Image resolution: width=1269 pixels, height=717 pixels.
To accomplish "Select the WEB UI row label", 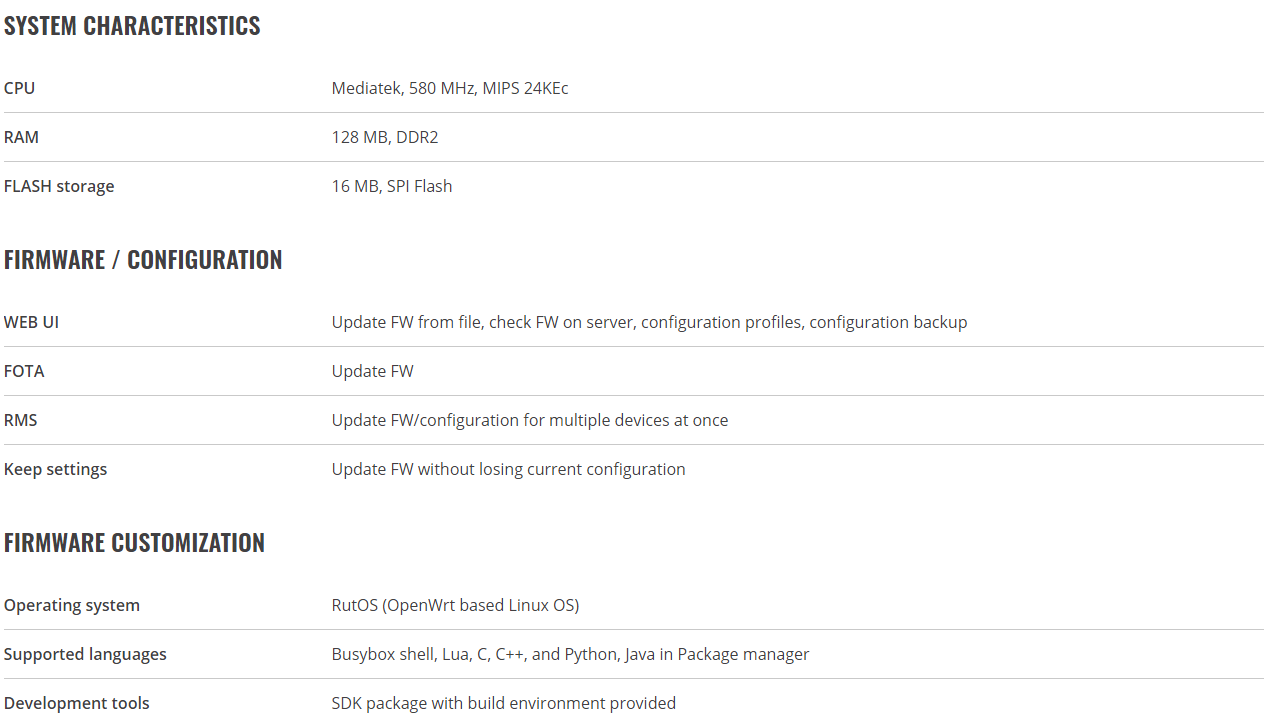I will pyautogui.click(x=31, y=322).
